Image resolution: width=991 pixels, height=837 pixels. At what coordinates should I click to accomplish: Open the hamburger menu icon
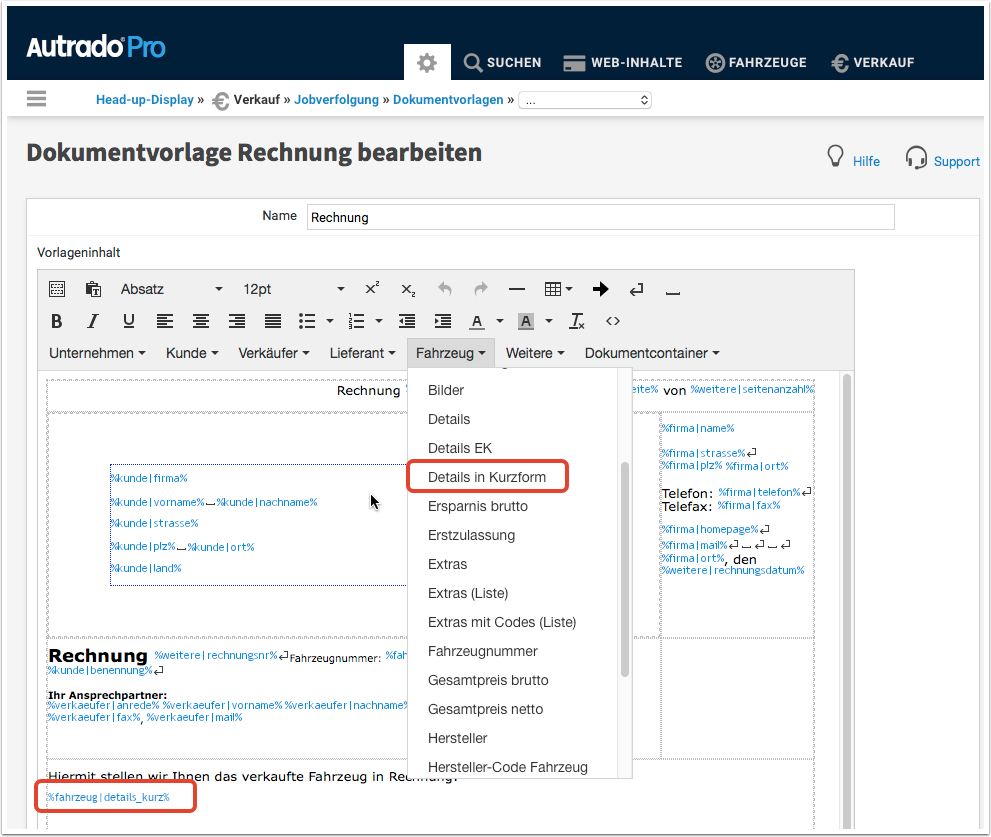pyautogui.click(x=37, y=99)
